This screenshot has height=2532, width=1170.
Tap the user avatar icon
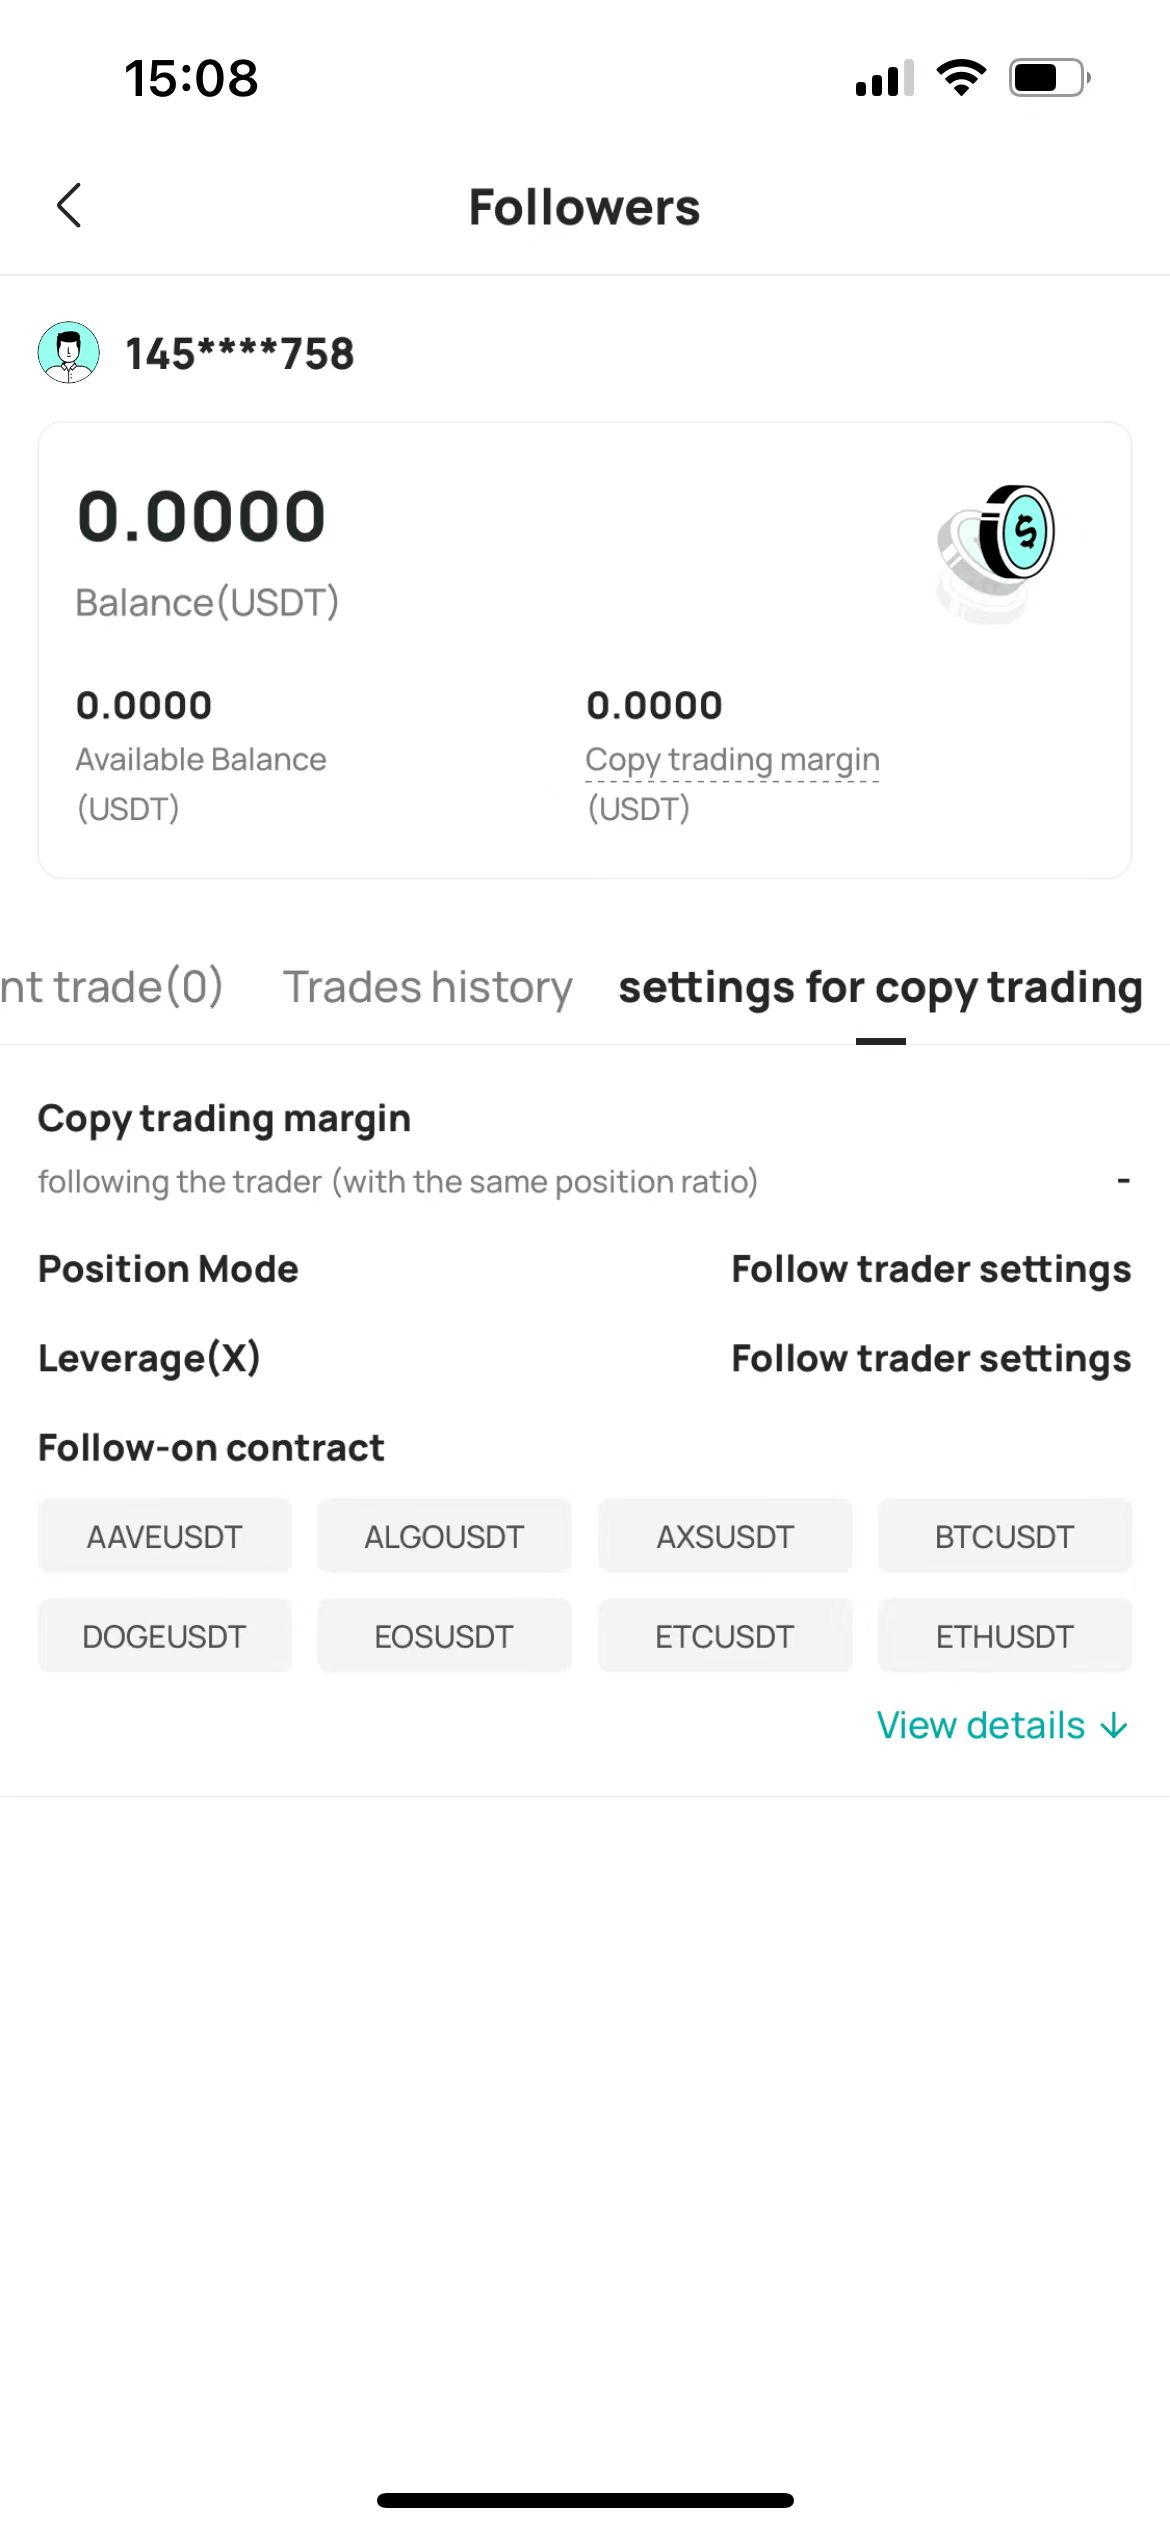pos(68,353)
